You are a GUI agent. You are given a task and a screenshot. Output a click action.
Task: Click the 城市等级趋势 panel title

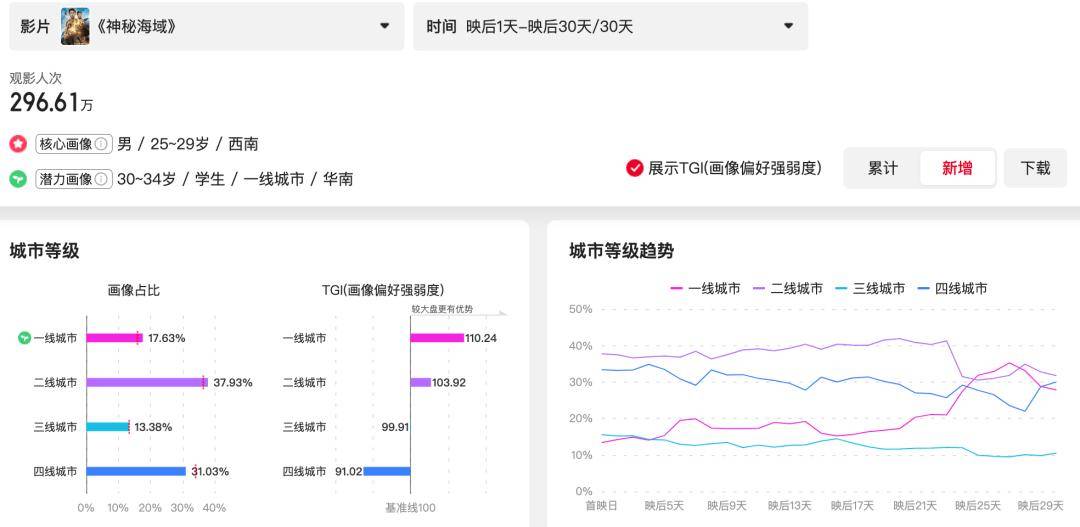click(x=621, y=251)
